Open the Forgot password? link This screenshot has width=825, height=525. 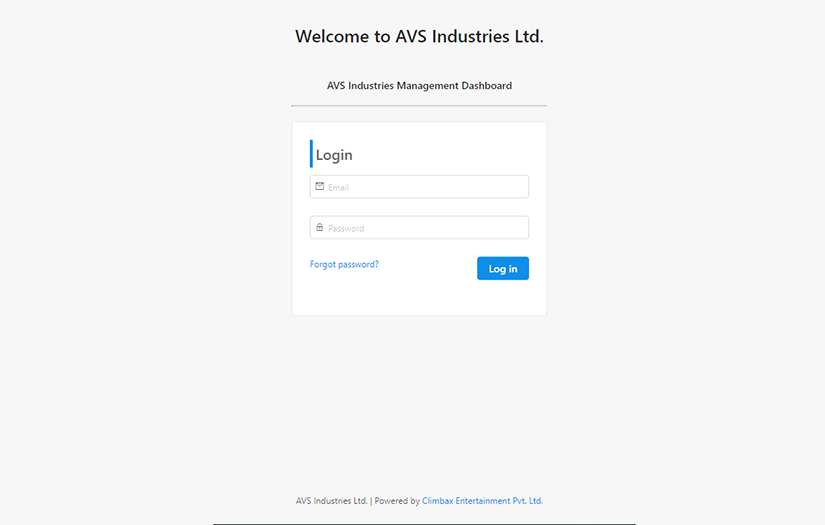pos(344,264)
